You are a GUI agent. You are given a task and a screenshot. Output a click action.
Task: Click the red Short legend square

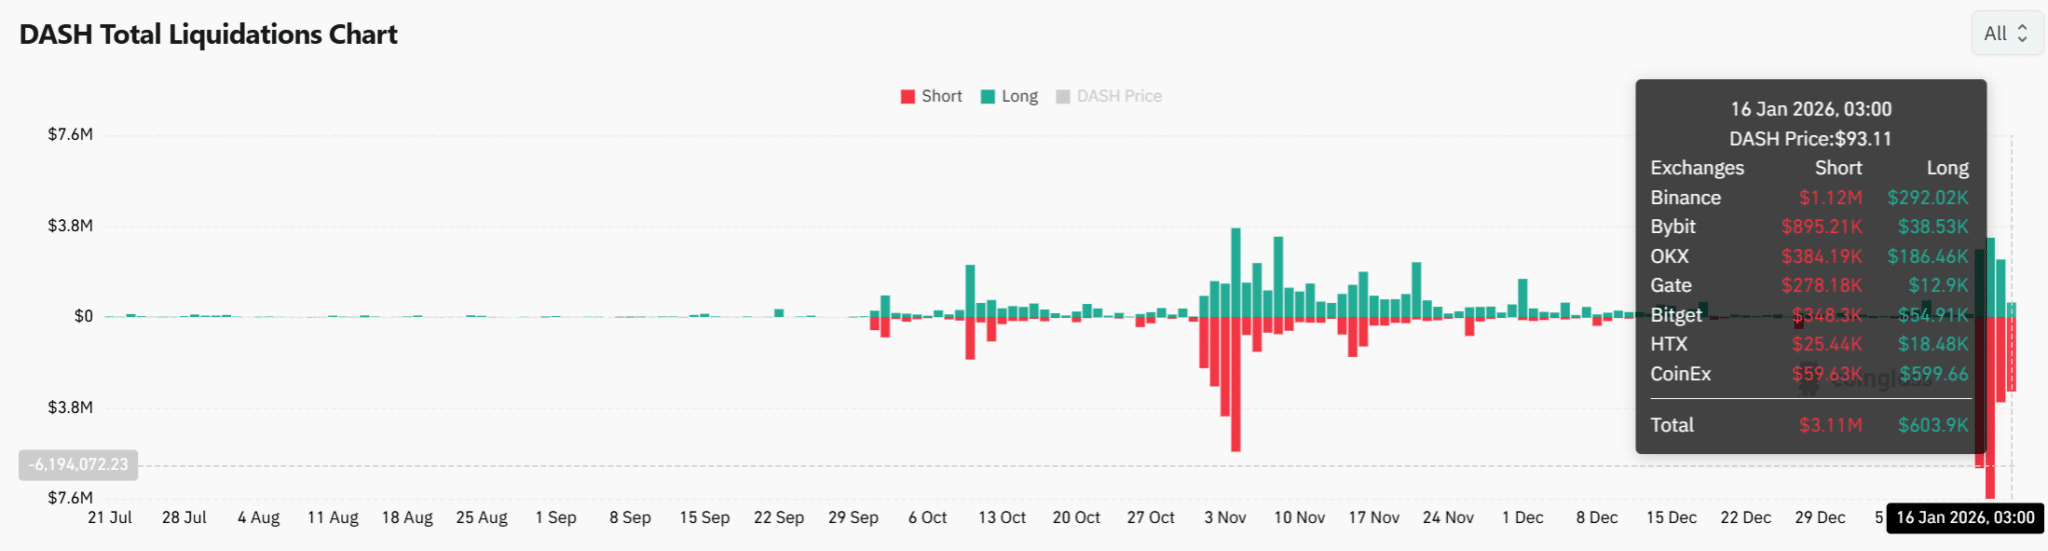point(908,97)
